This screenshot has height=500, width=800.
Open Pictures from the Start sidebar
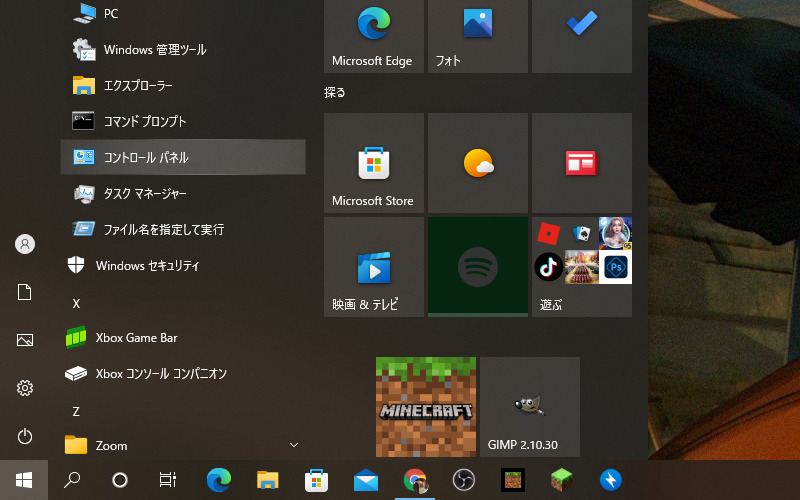pyautogui.click(x=24, y=340)
